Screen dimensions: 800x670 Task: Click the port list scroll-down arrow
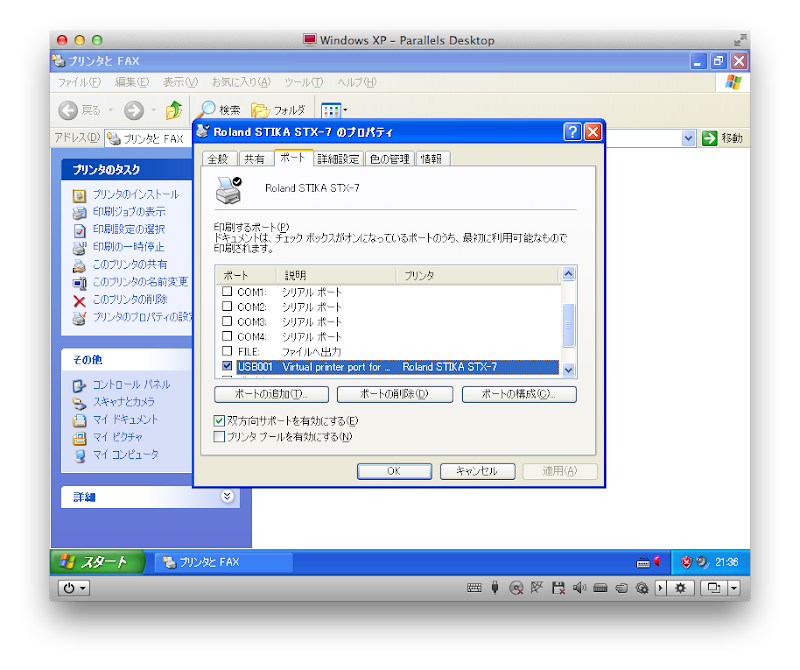click(x=568, y=370)
